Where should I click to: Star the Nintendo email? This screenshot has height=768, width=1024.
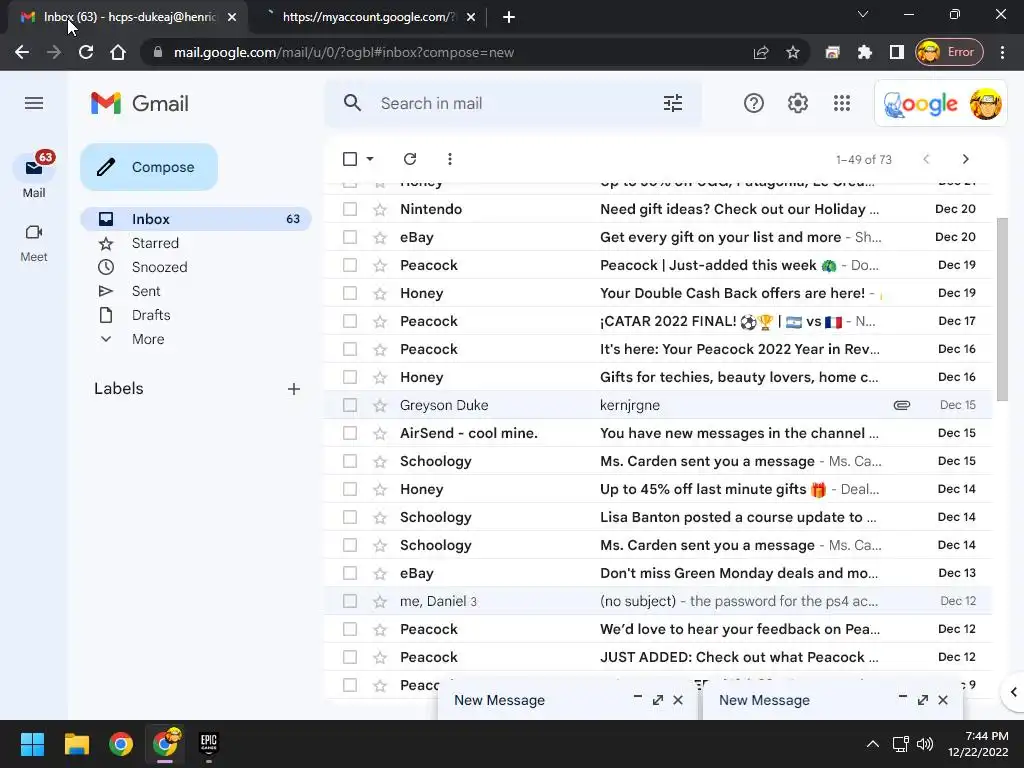[x=380, y=210]
